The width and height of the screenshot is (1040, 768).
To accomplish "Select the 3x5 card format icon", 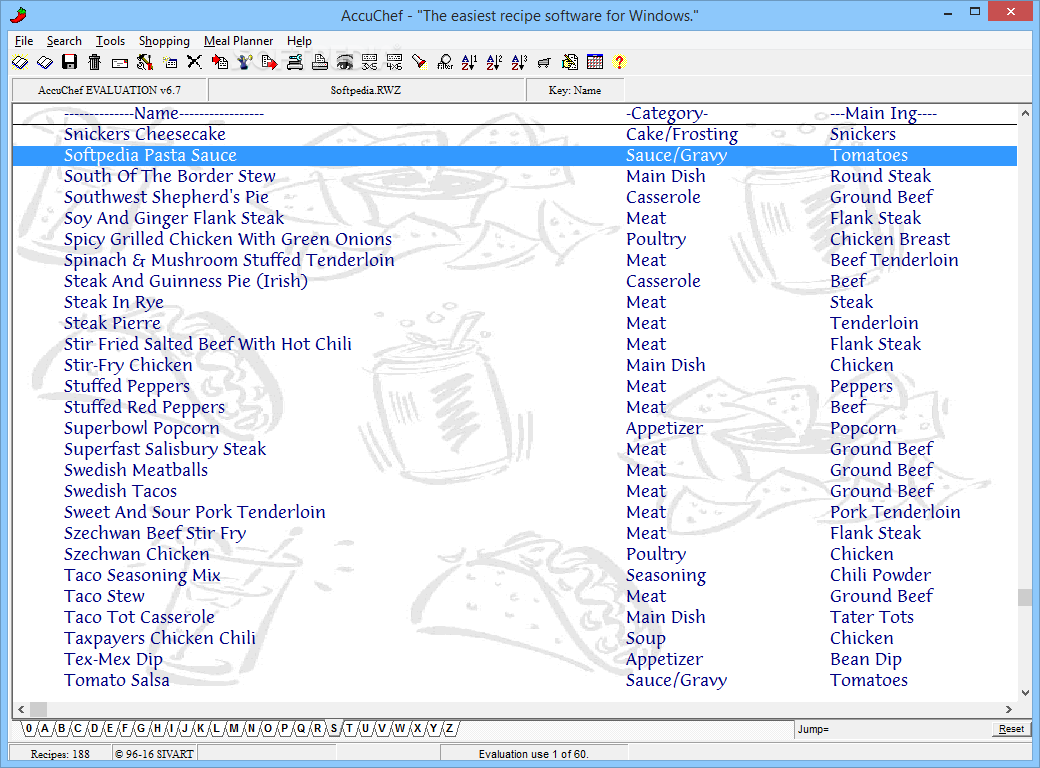I will point(369,62).
